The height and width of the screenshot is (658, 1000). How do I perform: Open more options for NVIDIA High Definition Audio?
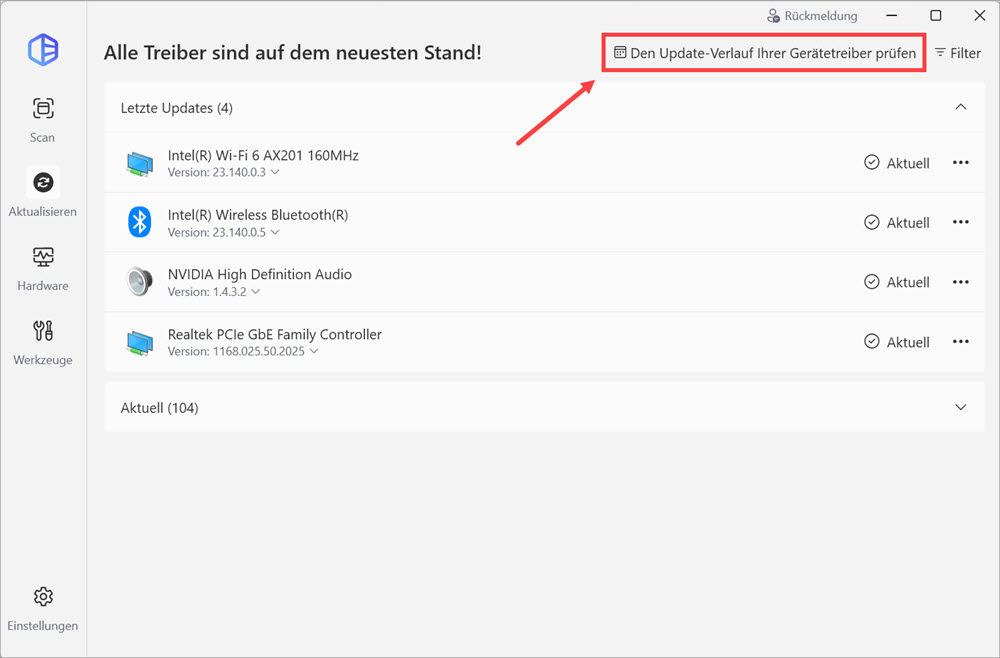coord(960,282)
